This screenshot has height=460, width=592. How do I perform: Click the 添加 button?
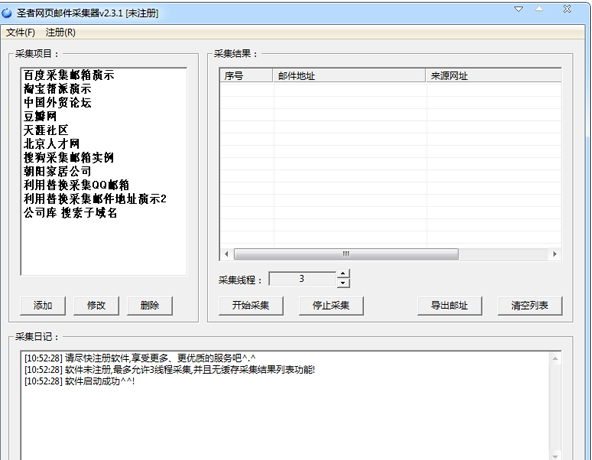43,305
